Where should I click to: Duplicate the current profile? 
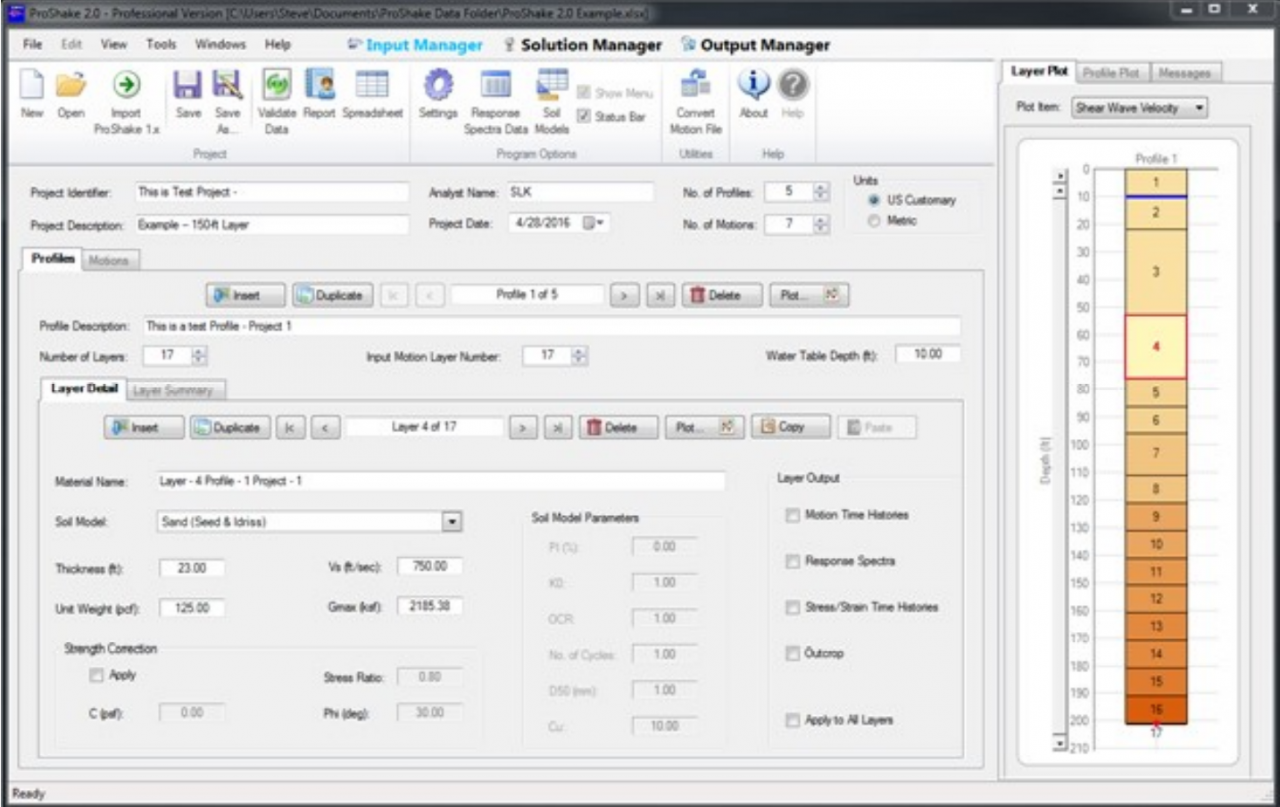pos(334,295)
